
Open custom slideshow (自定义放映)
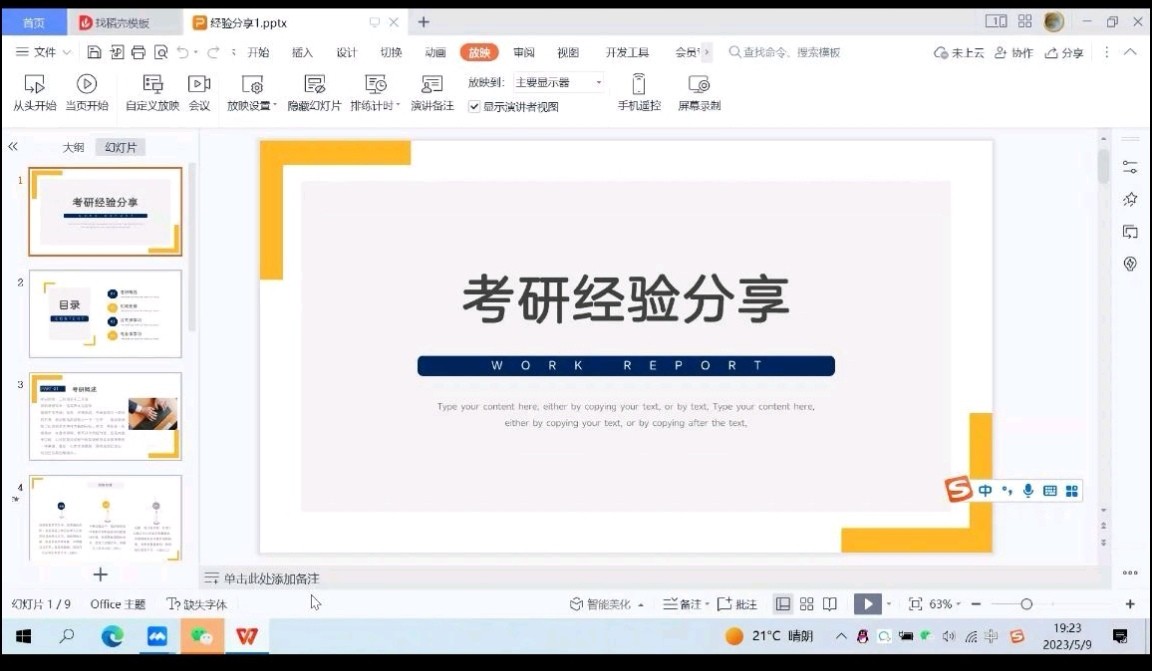[x=152, y=93]
